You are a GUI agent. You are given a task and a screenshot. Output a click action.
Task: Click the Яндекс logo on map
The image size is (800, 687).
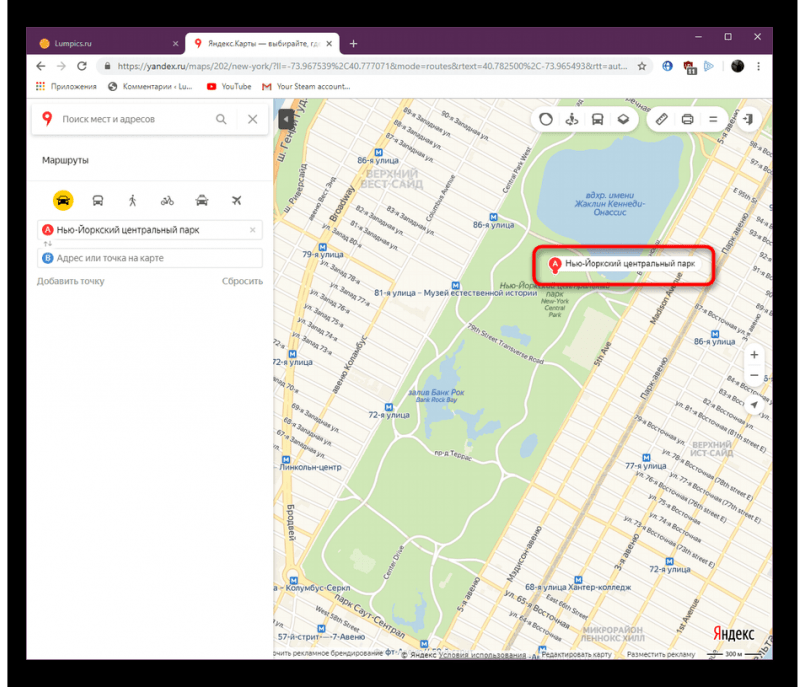734,634
